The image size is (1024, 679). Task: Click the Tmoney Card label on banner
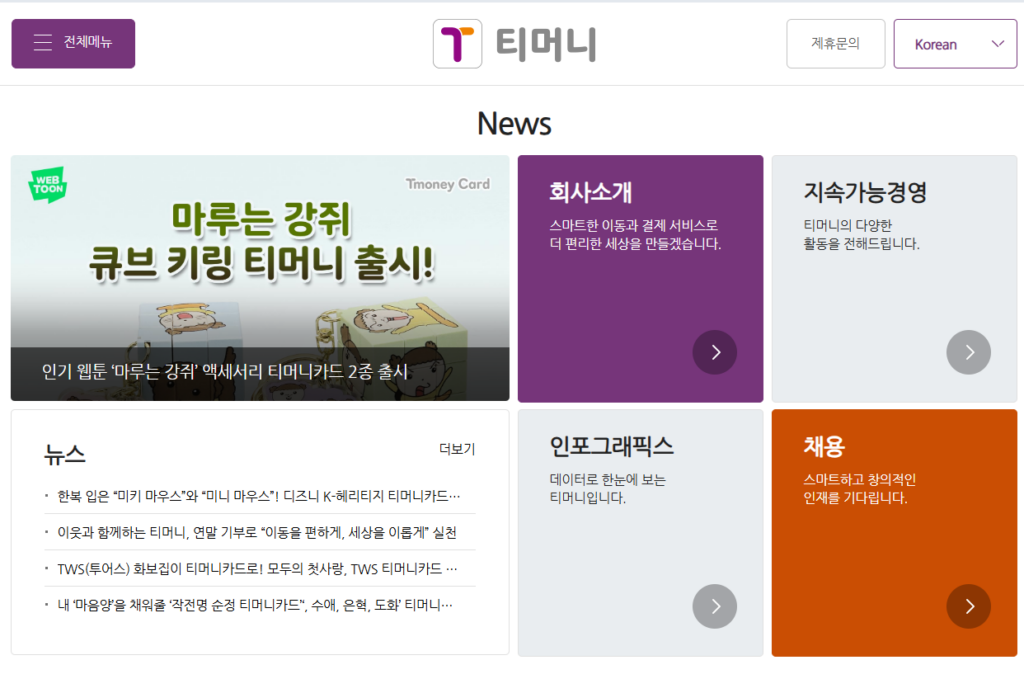(448, 184)
